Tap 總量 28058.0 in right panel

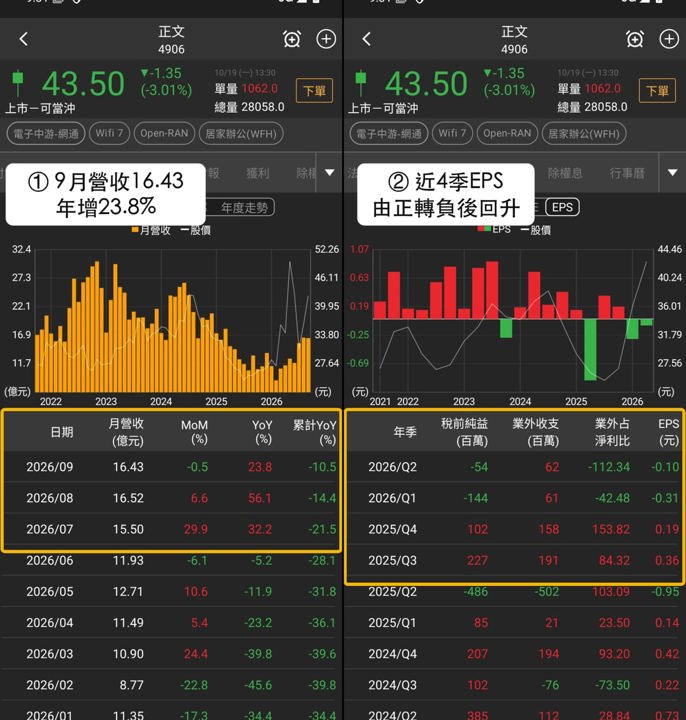592,107
